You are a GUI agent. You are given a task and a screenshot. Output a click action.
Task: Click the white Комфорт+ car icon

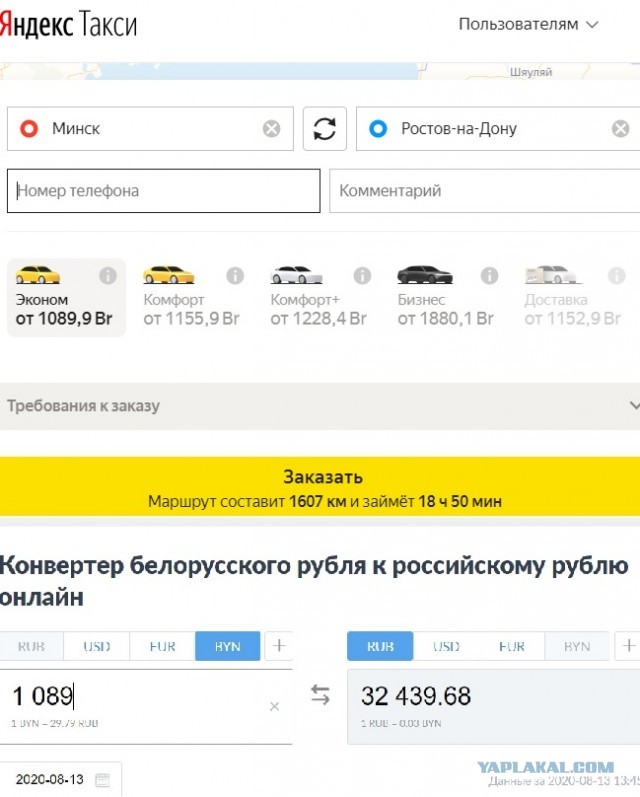296,274
